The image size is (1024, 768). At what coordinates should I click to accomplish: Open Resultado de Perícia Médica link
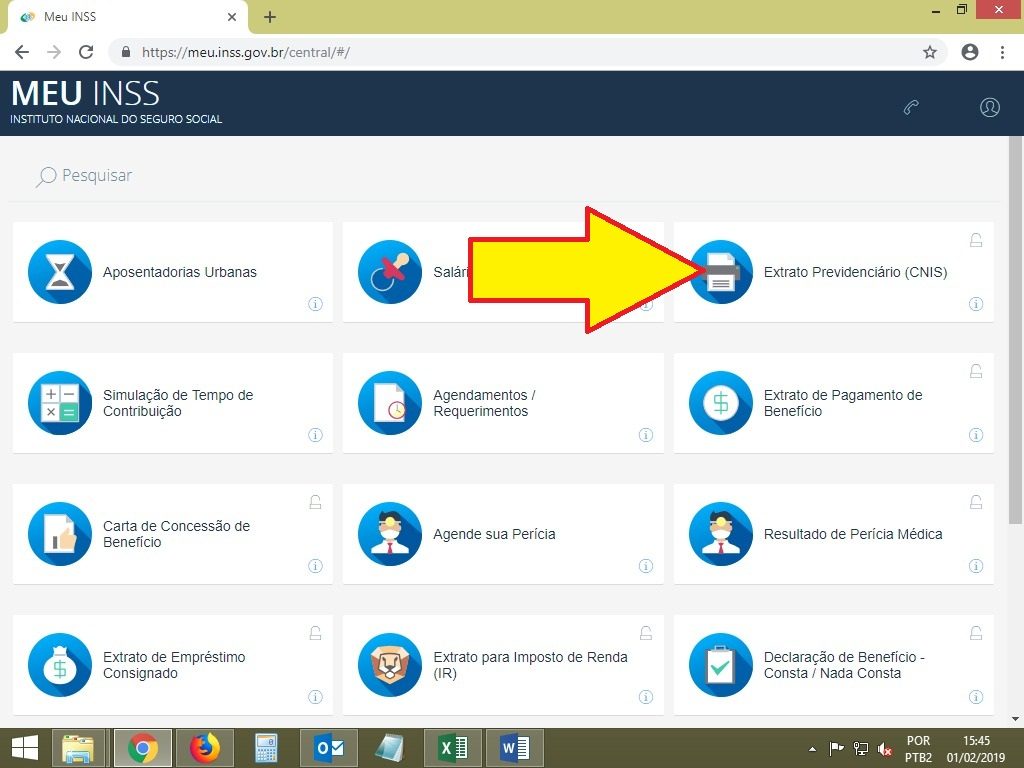point(853,534)
